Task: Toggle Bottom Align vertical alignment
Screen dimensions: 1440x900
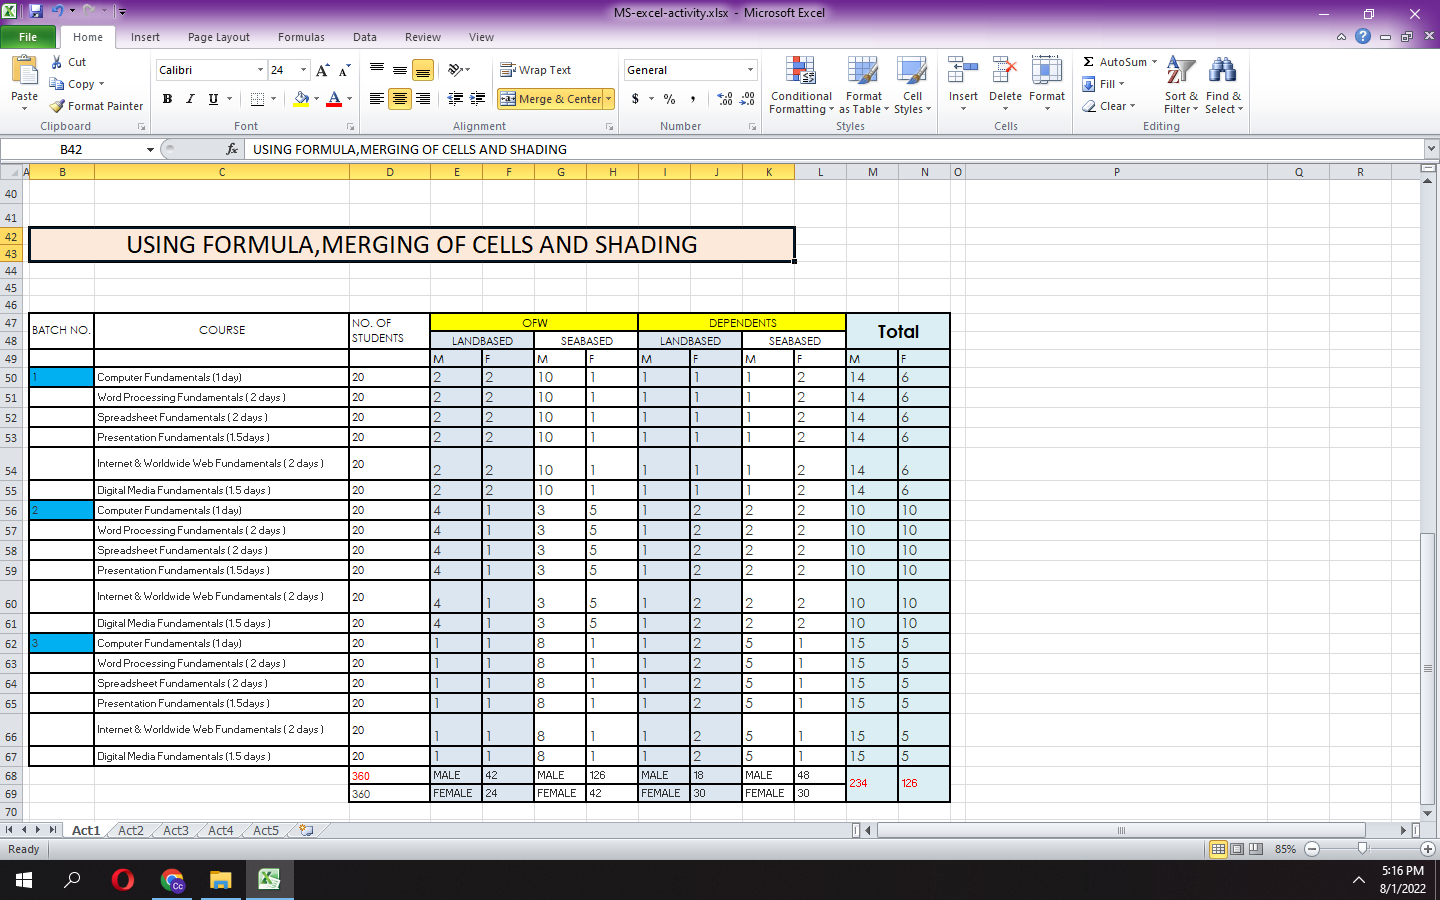Action: (423, 70)
